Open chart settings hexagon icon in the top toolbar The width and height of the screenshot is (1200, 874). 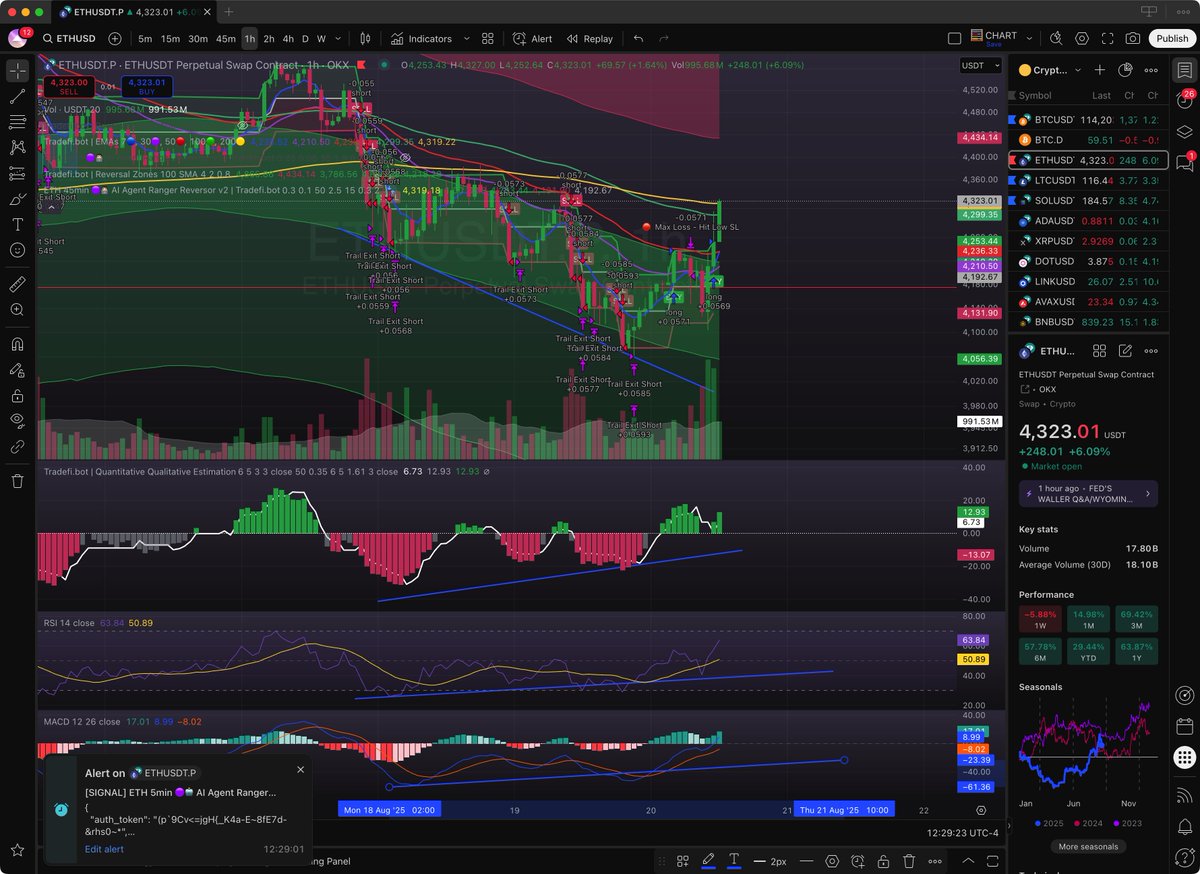(x=1082, y=39)
